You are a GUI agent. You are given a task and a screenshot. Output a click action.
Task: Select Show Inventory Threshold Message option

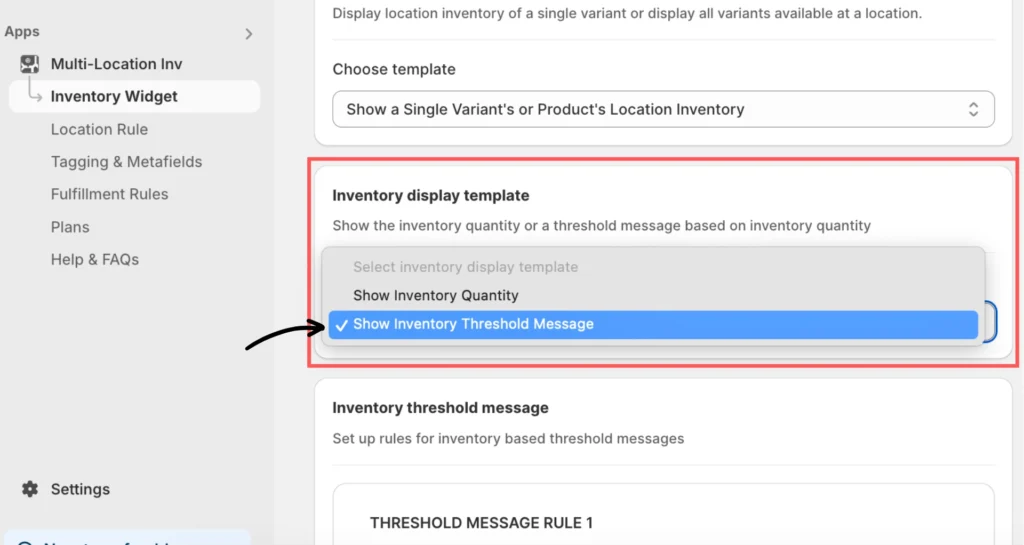click(x=473, y=324)
